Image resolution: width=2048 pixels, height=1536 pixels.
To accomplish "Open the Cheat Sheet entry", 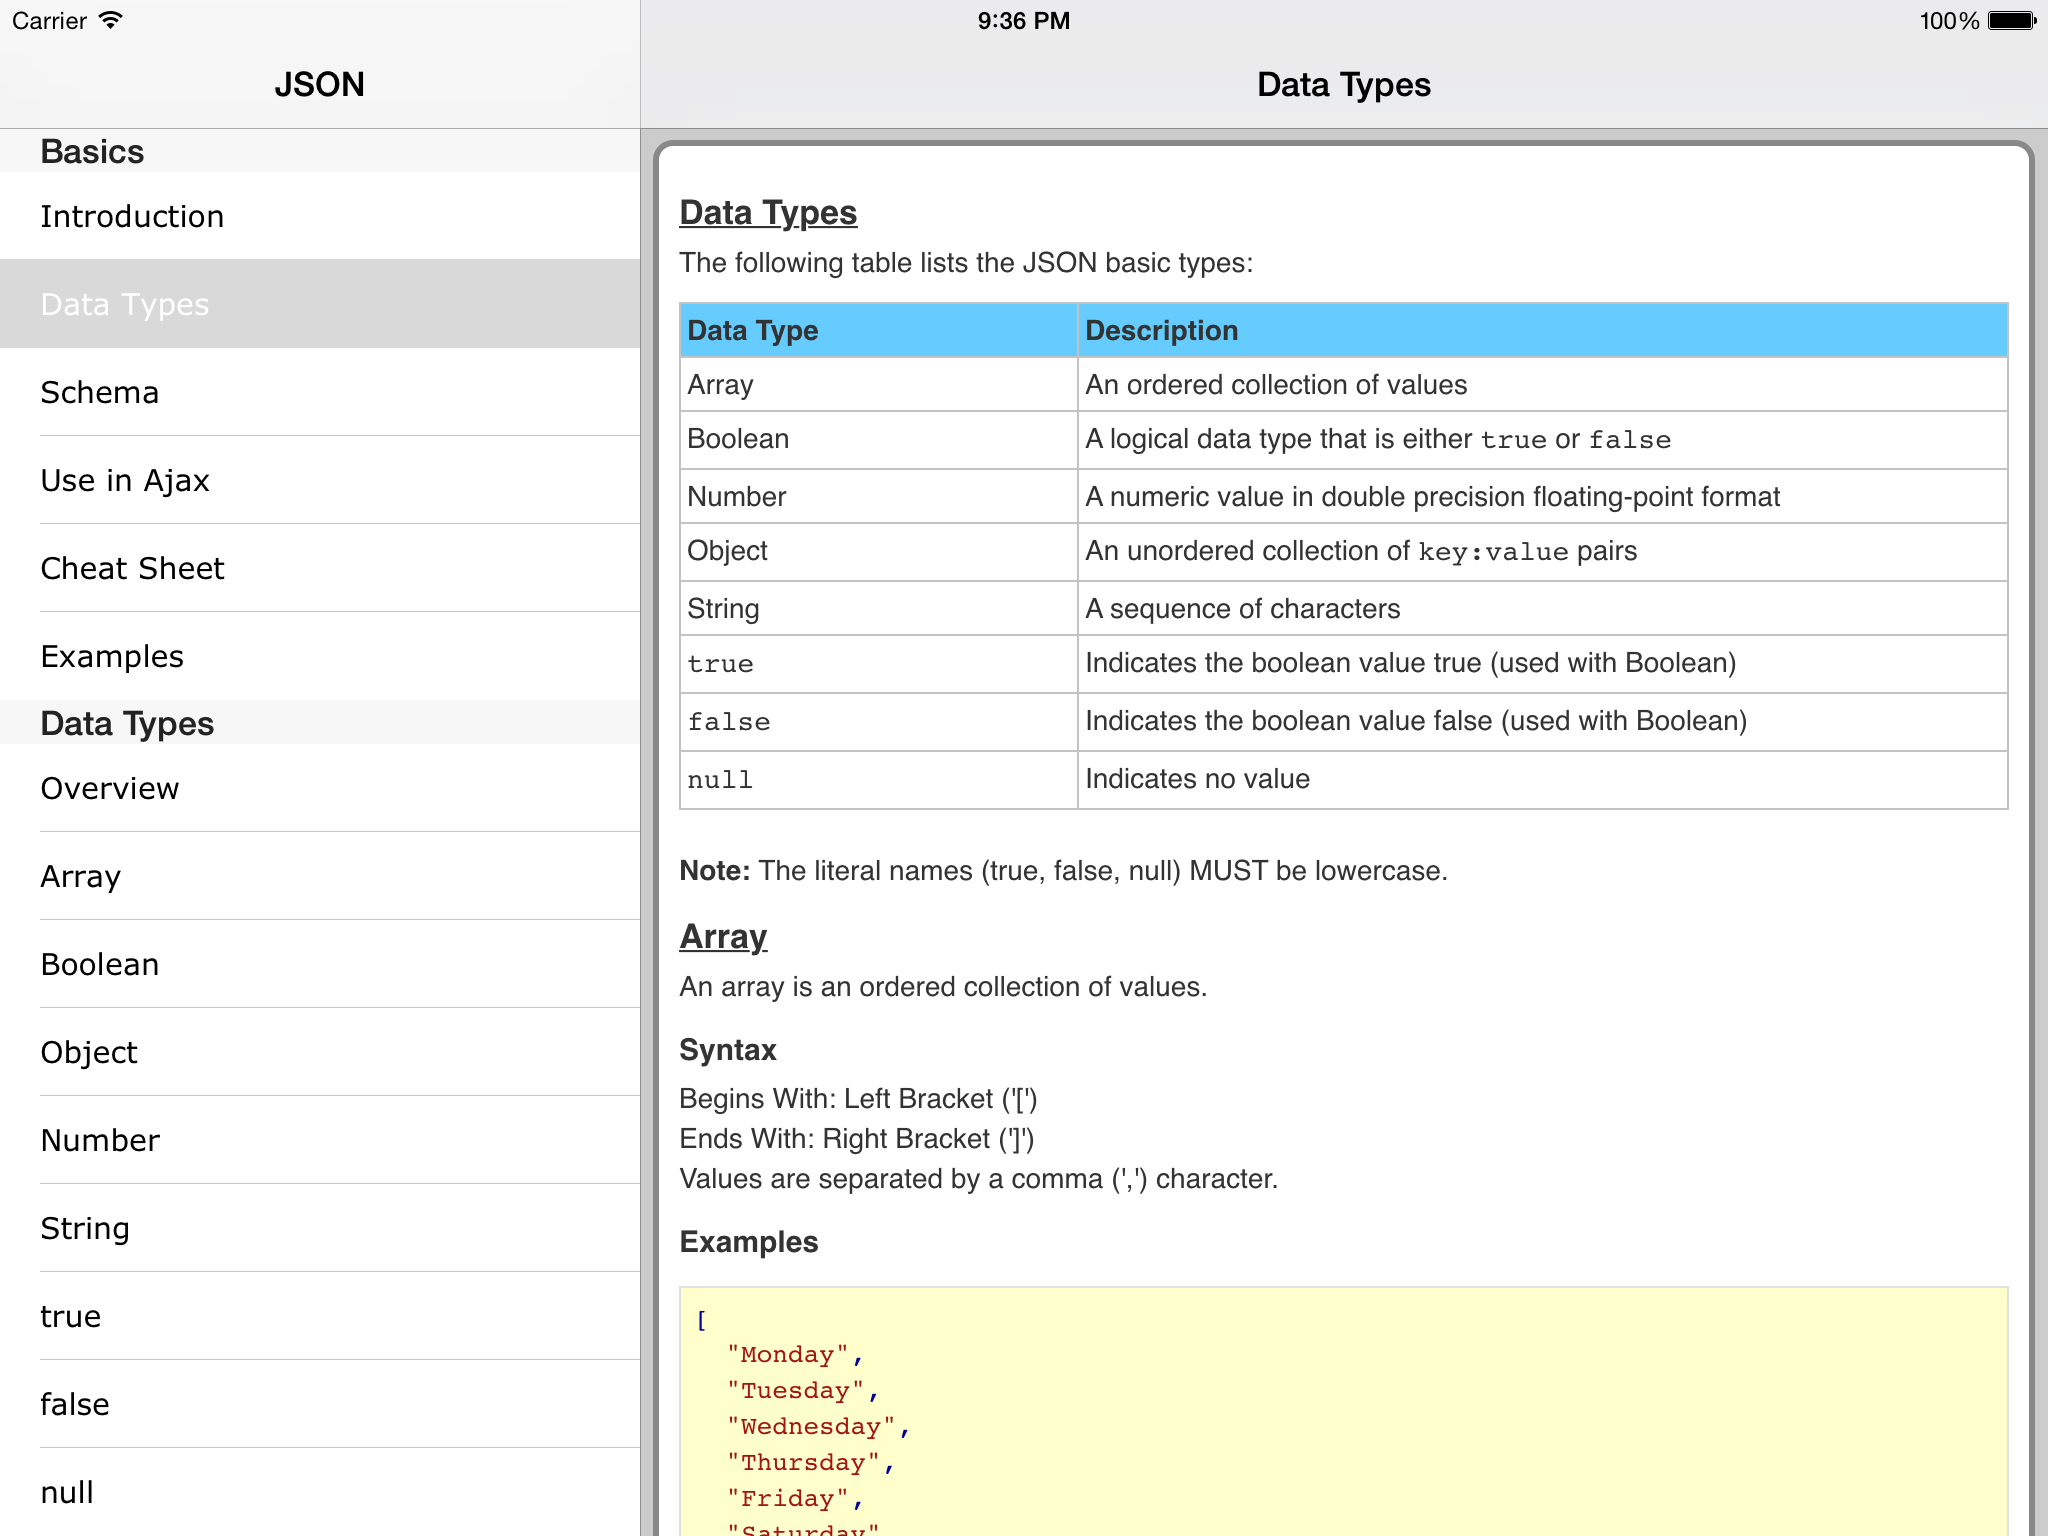I will (x=132, y=568).
